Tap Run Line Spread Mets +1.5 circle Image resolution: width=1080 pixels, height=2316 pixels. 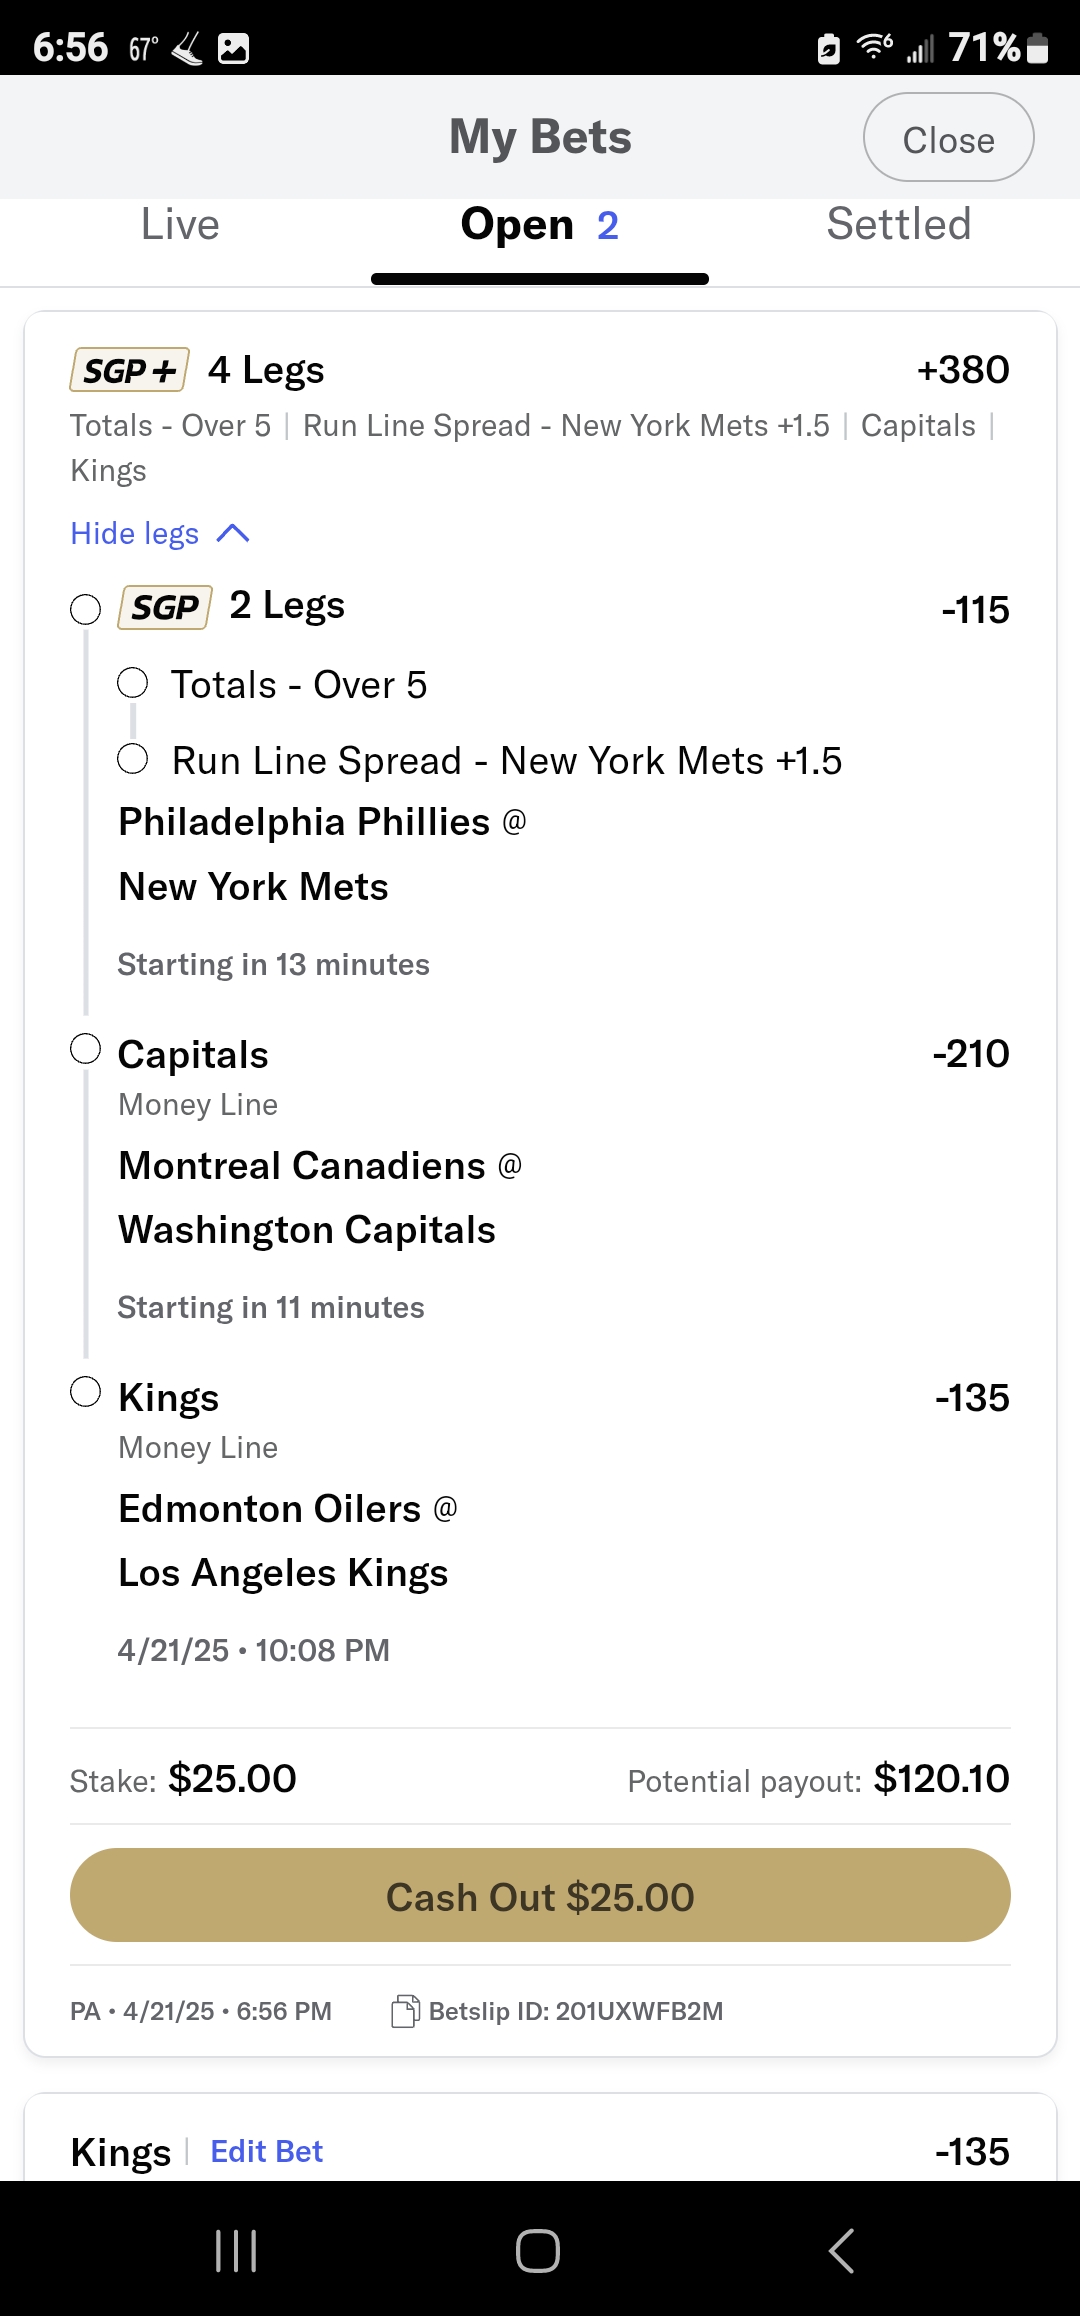133,759
